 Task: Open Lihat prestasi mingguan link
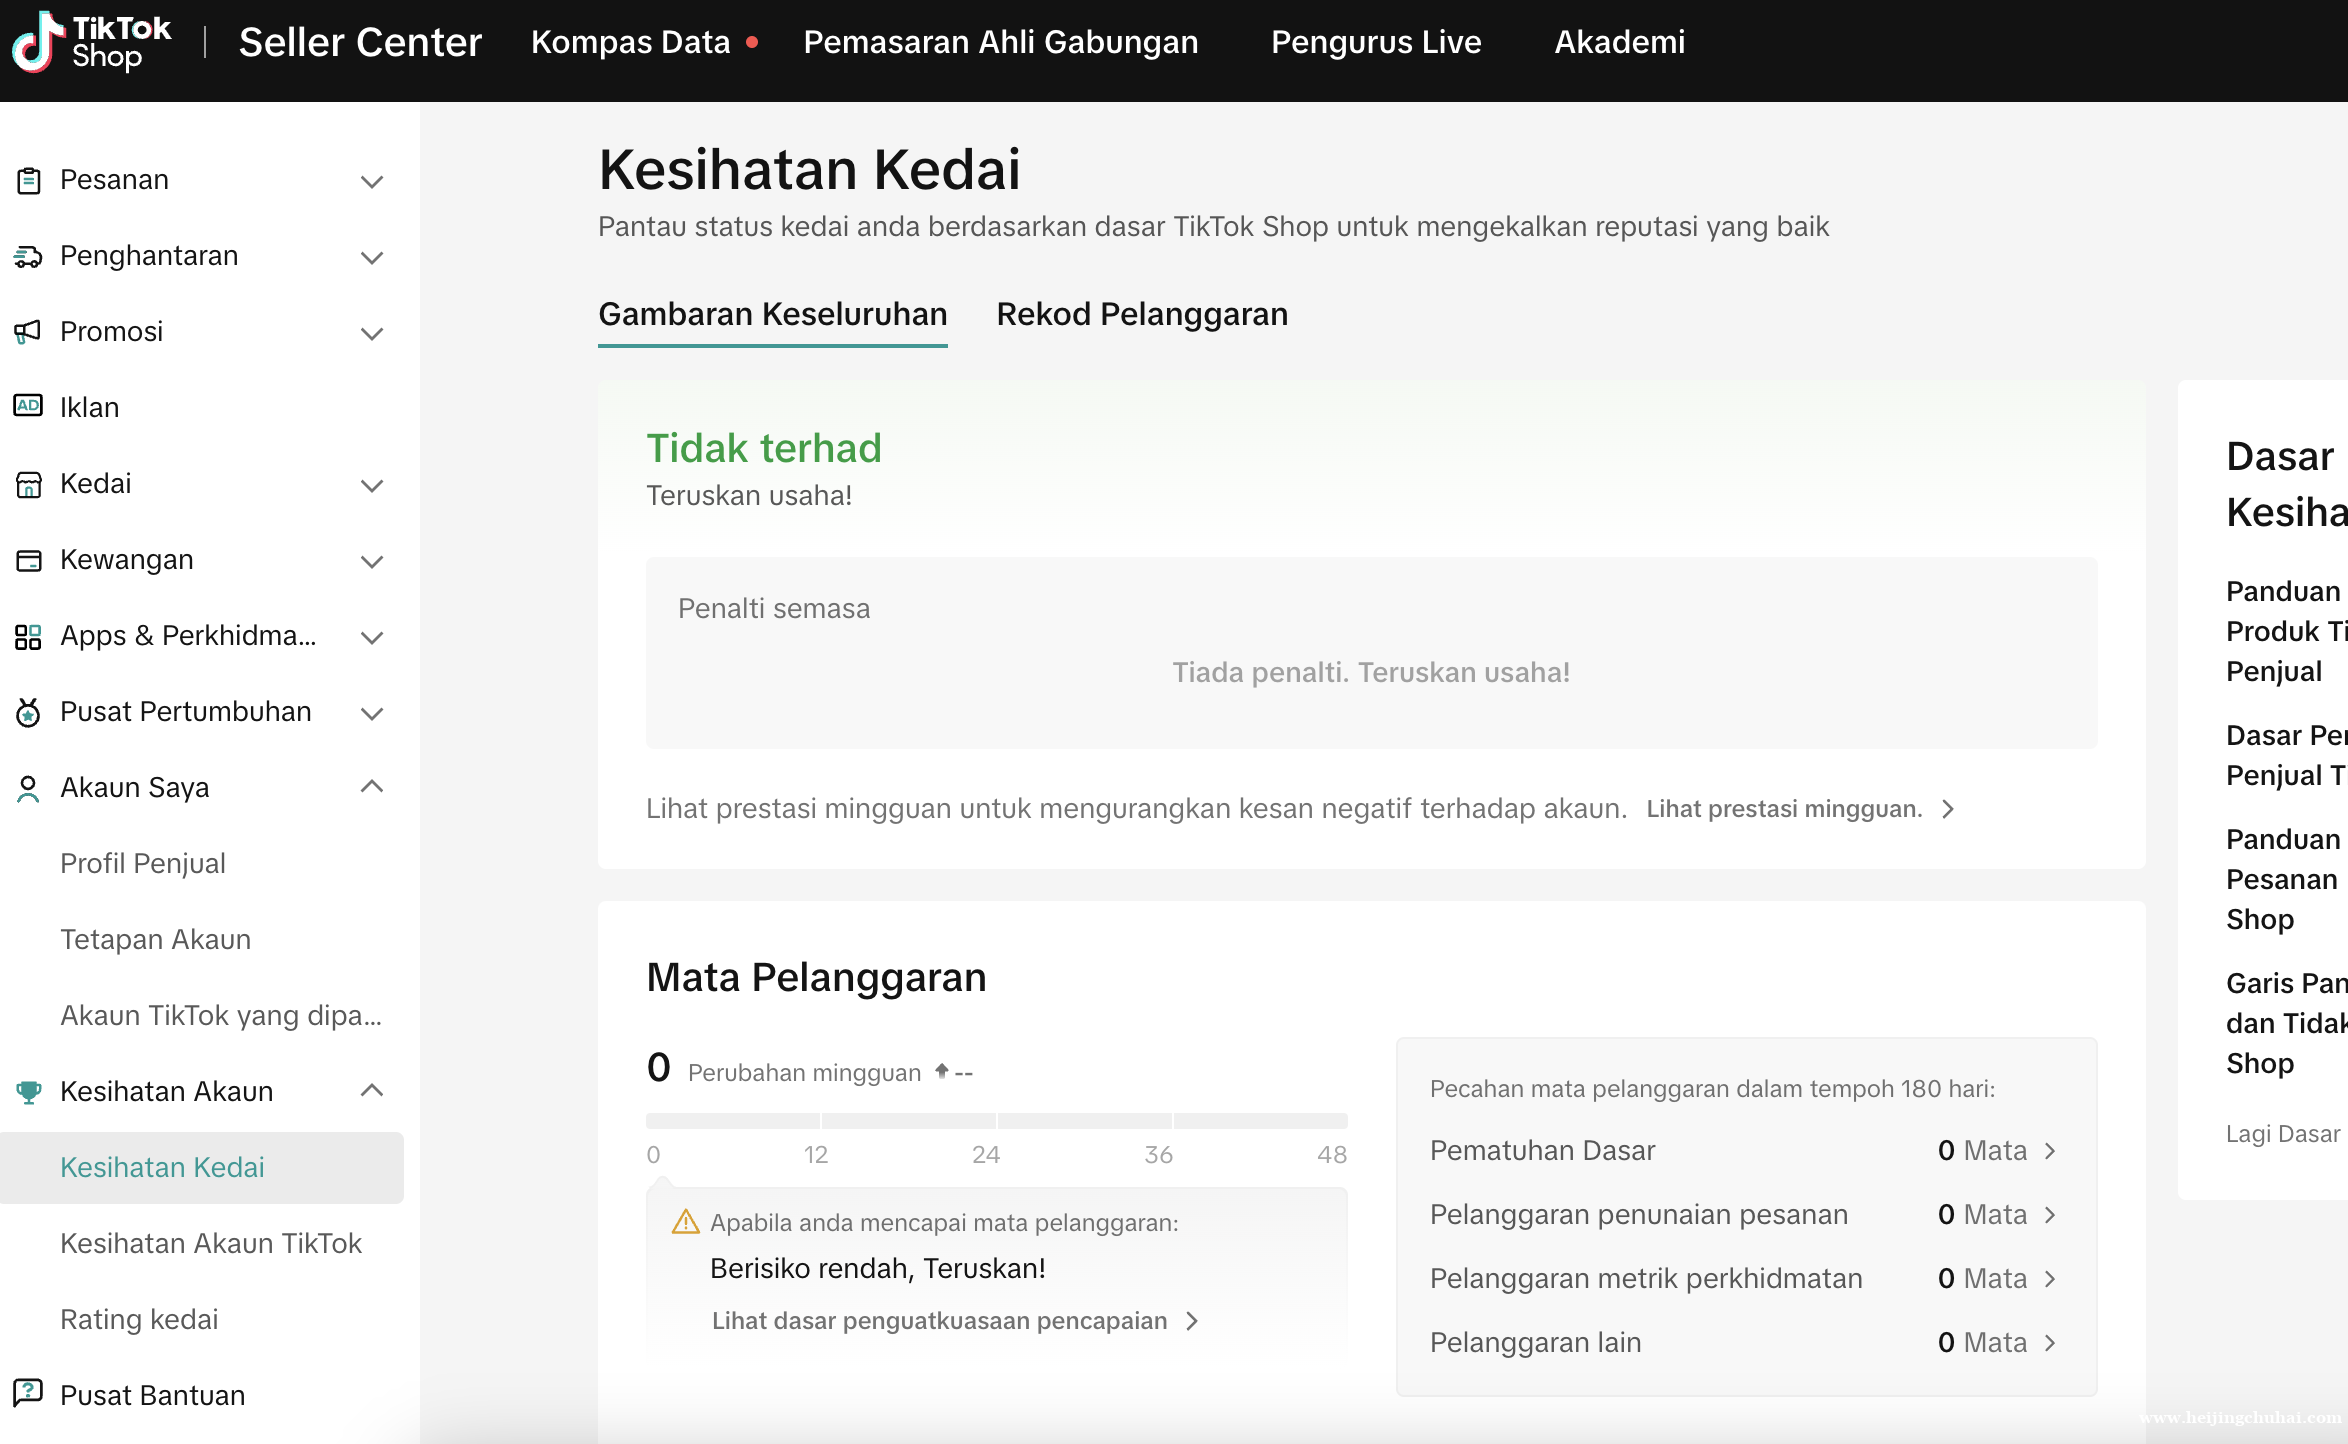[1784, 809]
